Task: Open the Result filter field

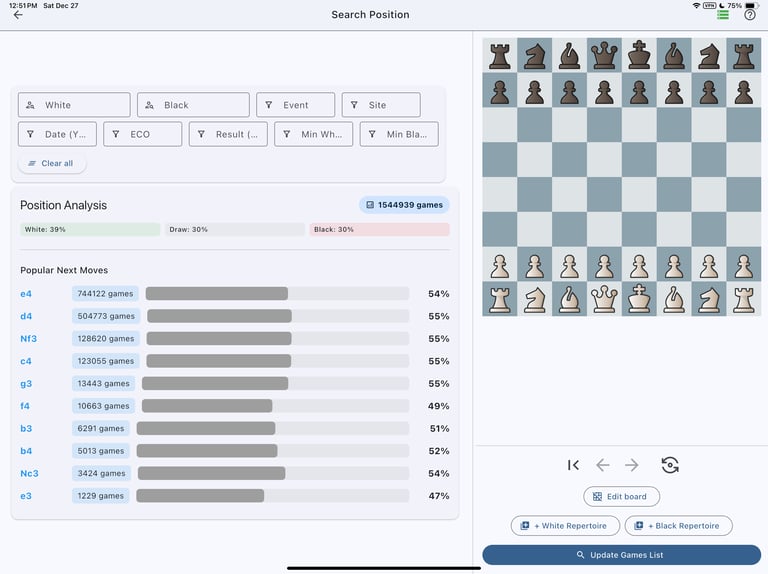Action: (x=228, y=134)
